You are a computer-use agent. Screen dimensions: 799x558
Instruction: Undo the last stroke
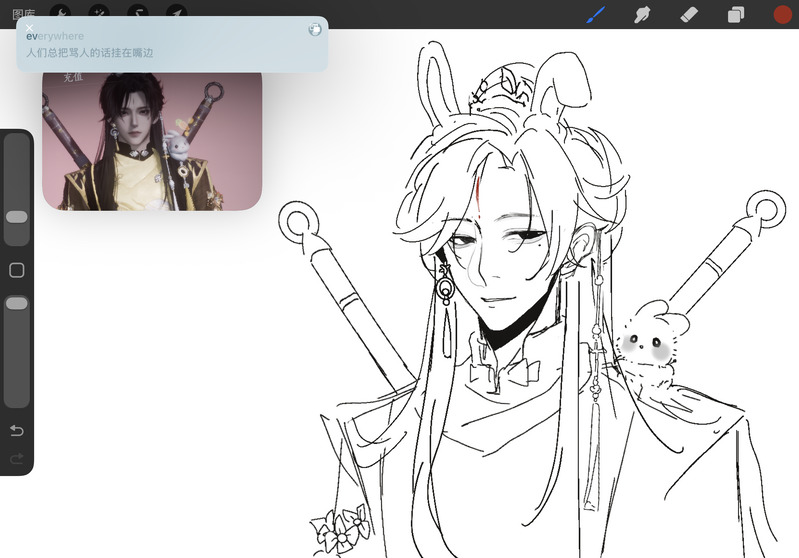pyautogui.click(x=17, y=431)
